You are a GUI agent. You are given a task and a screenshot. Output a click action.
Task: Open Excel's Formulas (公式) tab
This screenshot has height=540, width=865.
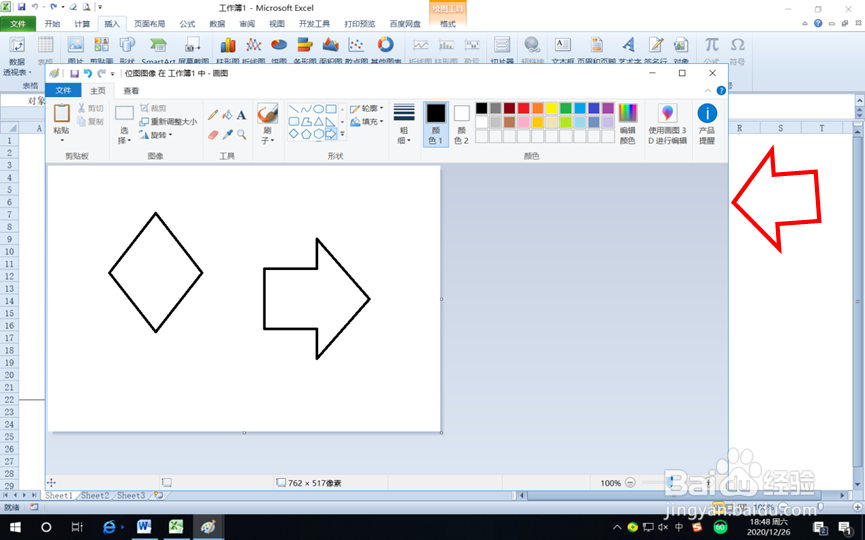pos(187,24)
